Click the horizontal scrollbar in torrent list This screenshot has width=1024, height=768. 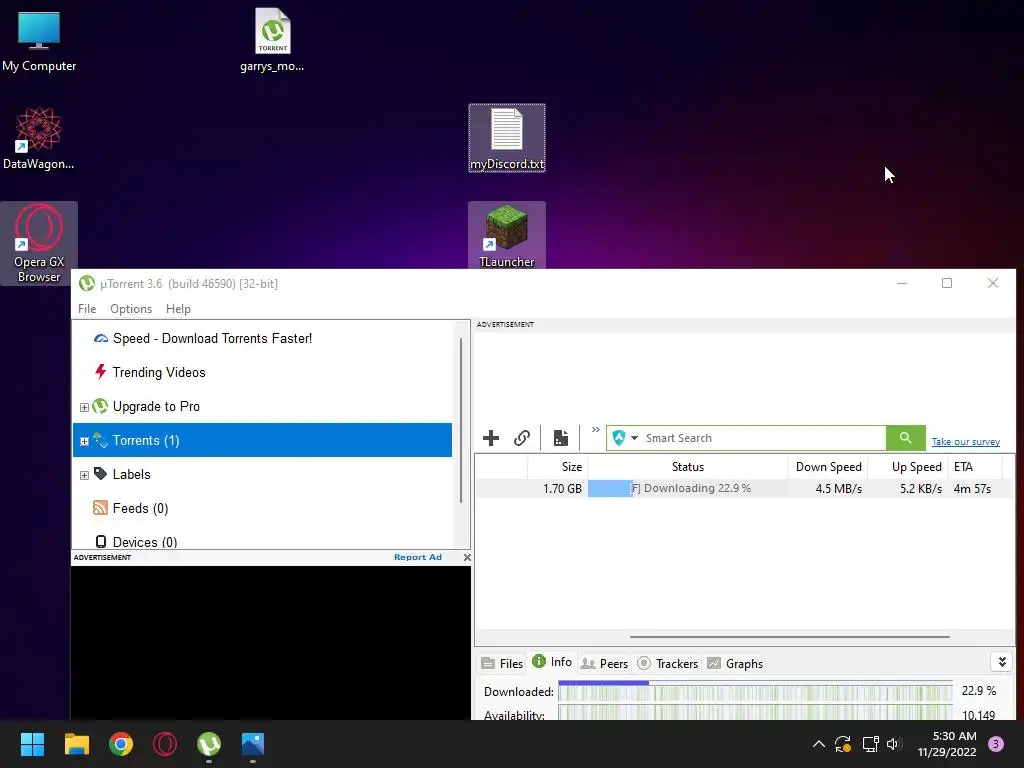tap(790, 637)
